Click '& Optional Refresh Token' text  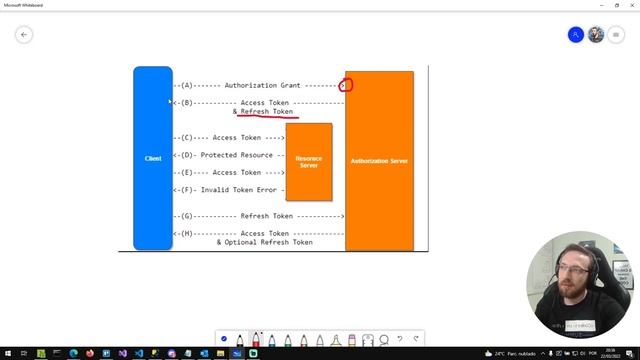[x=264, y=242]
